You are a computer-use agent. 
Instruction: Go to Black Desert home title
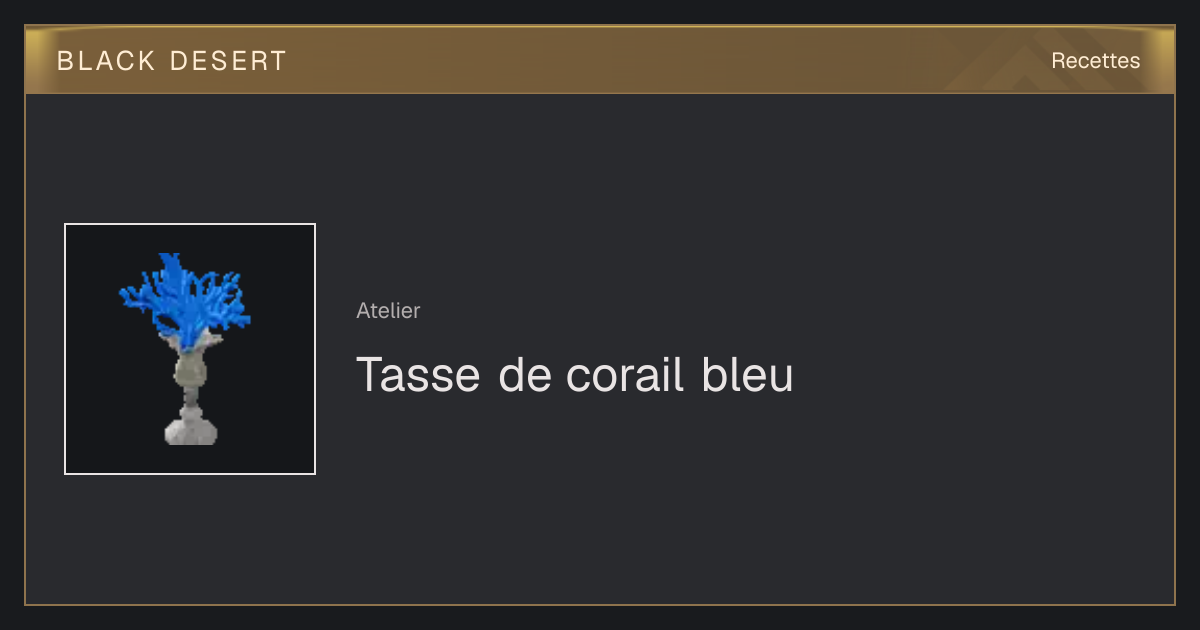[172, 61]
